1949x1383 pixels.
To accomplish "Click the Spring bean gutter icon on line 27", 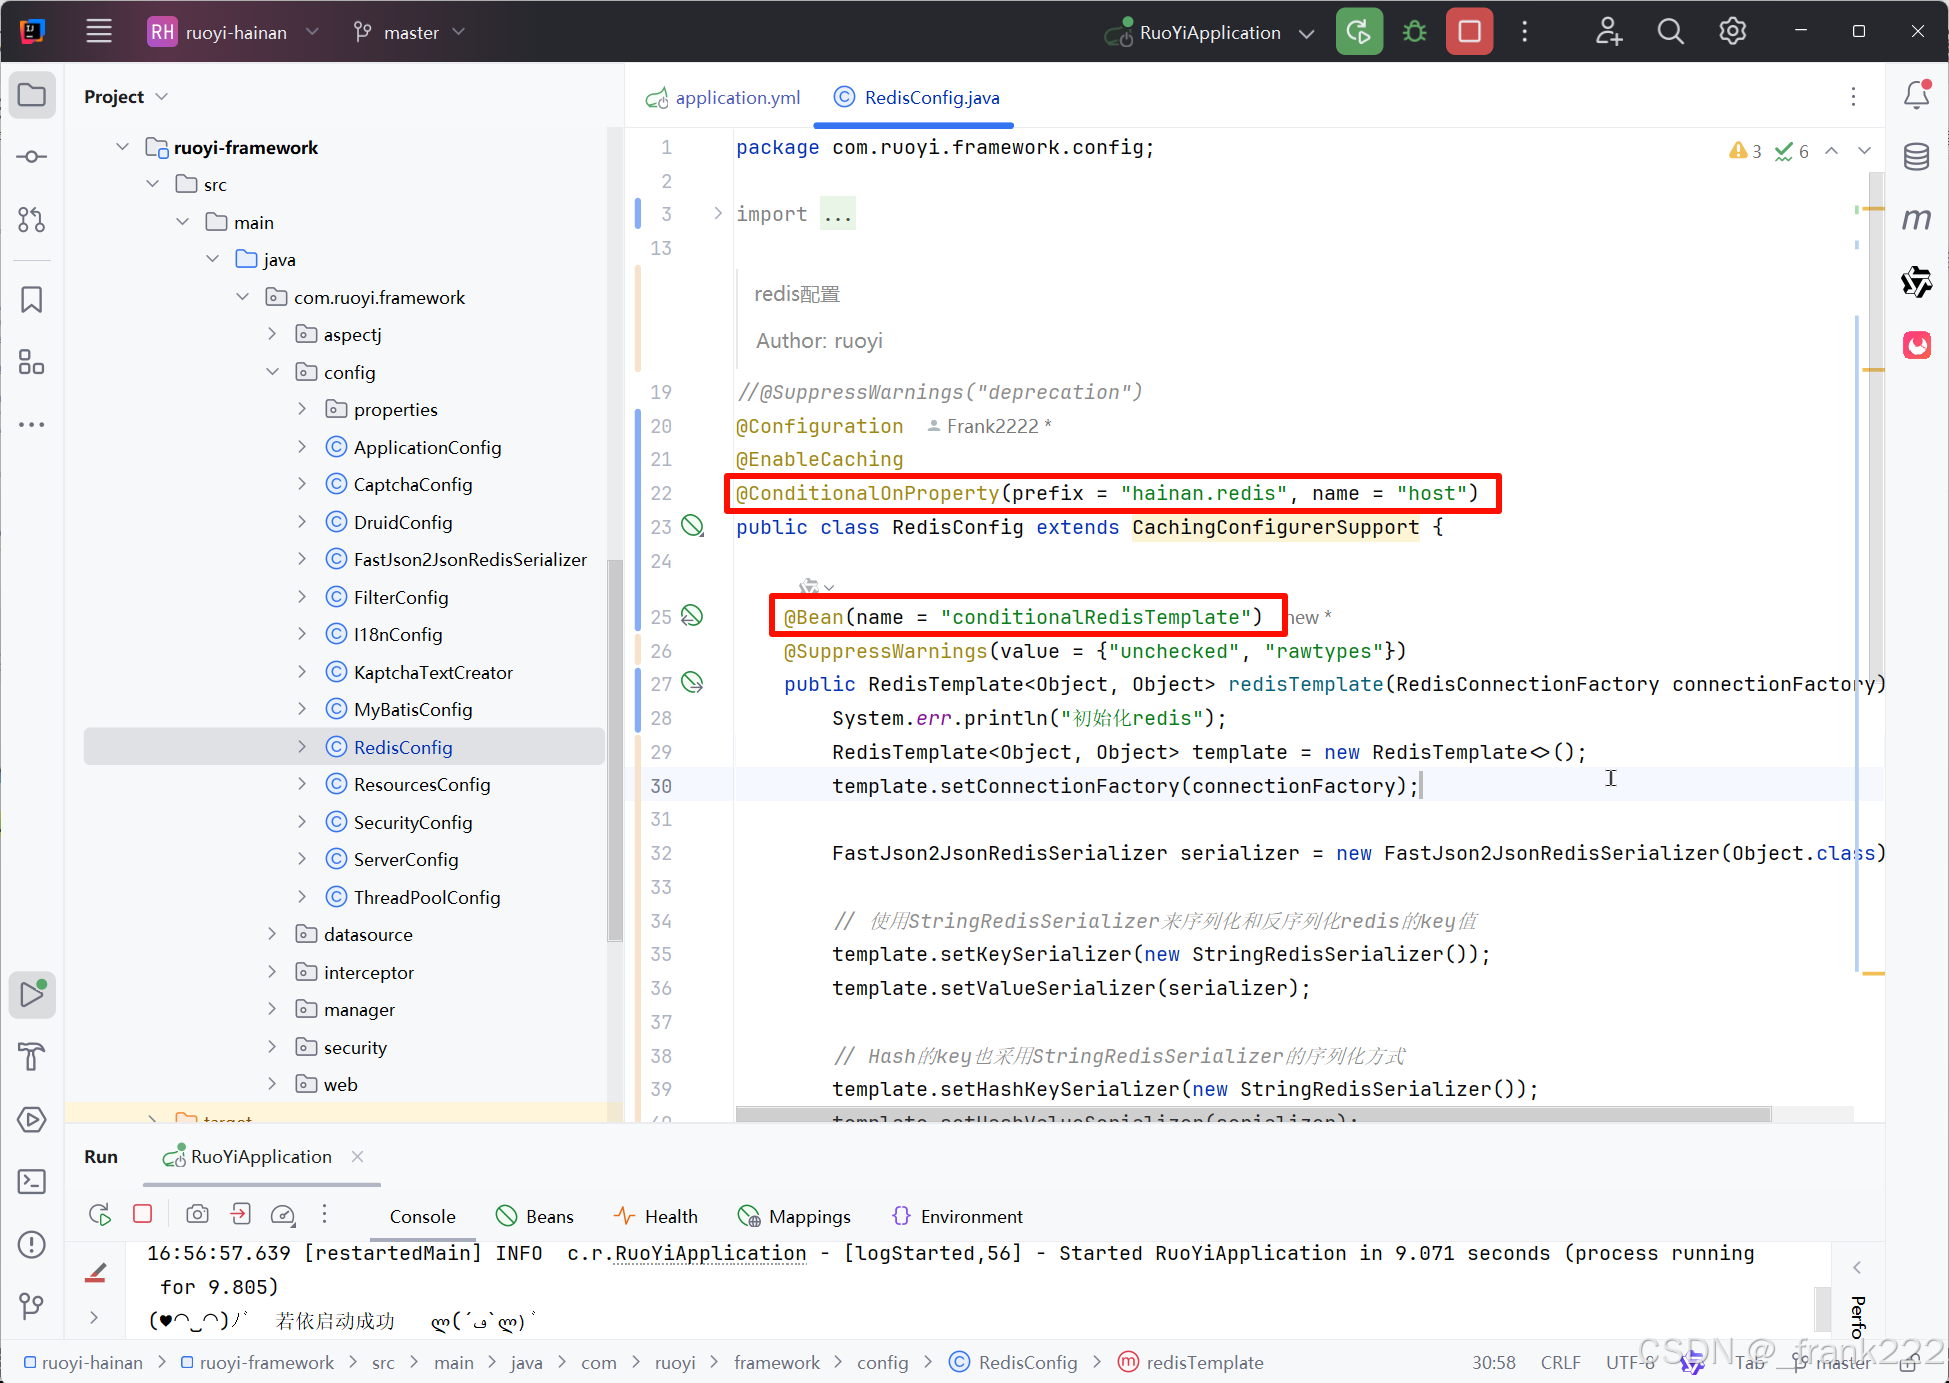I will 692,683.
